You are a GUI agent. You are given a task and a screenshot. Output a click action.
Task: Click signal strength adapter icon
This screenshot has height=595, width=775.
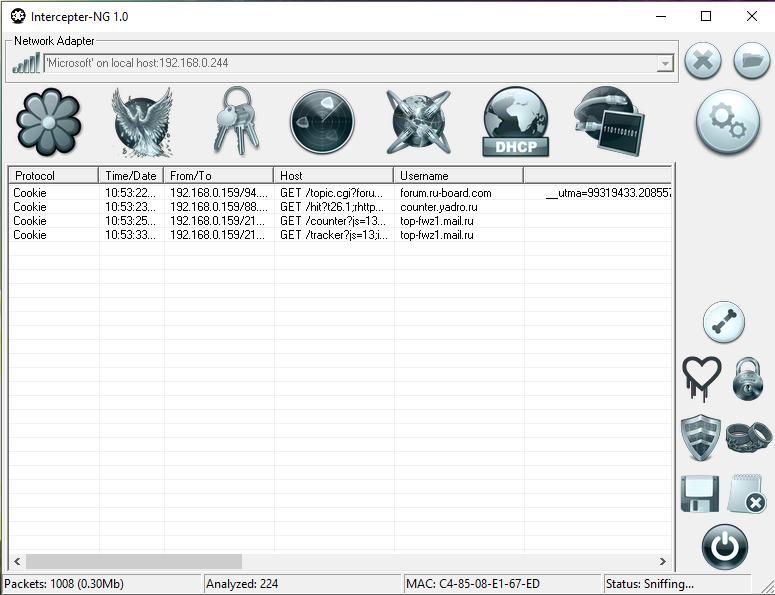point(26,63)
